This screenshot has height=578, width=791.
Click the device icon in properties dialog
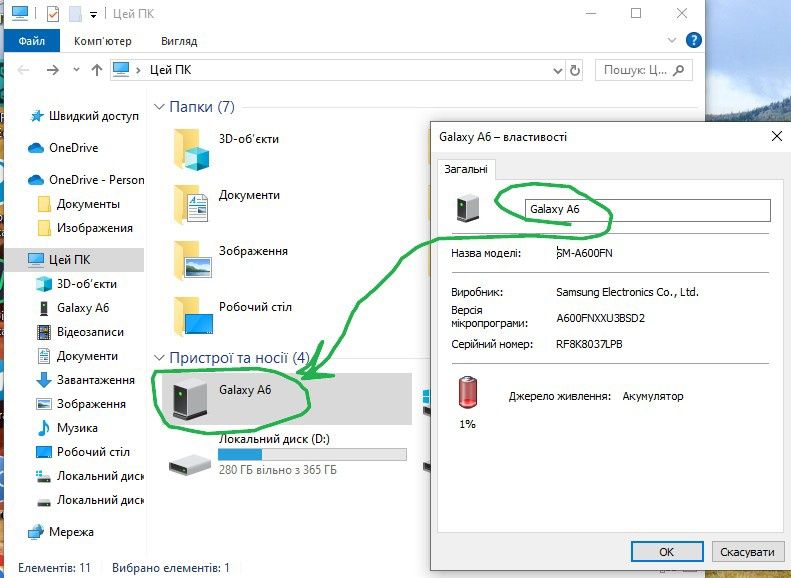[x=468, y=208]
